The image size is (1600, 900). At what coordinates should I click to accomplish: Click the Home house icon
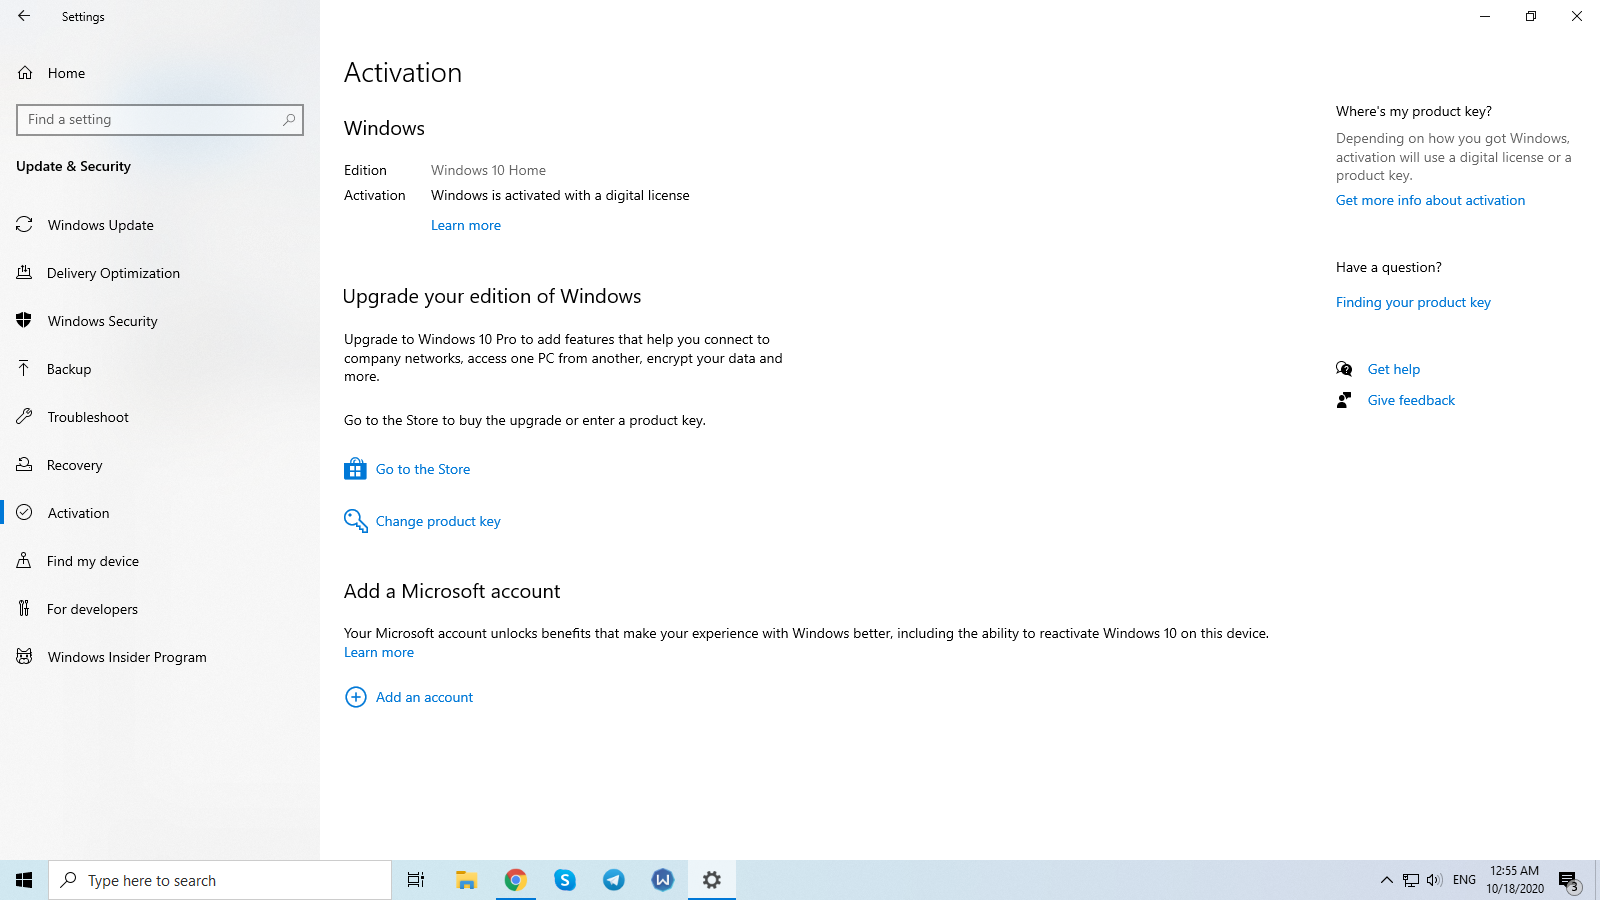pyautogui.click(x=25, y=73)
